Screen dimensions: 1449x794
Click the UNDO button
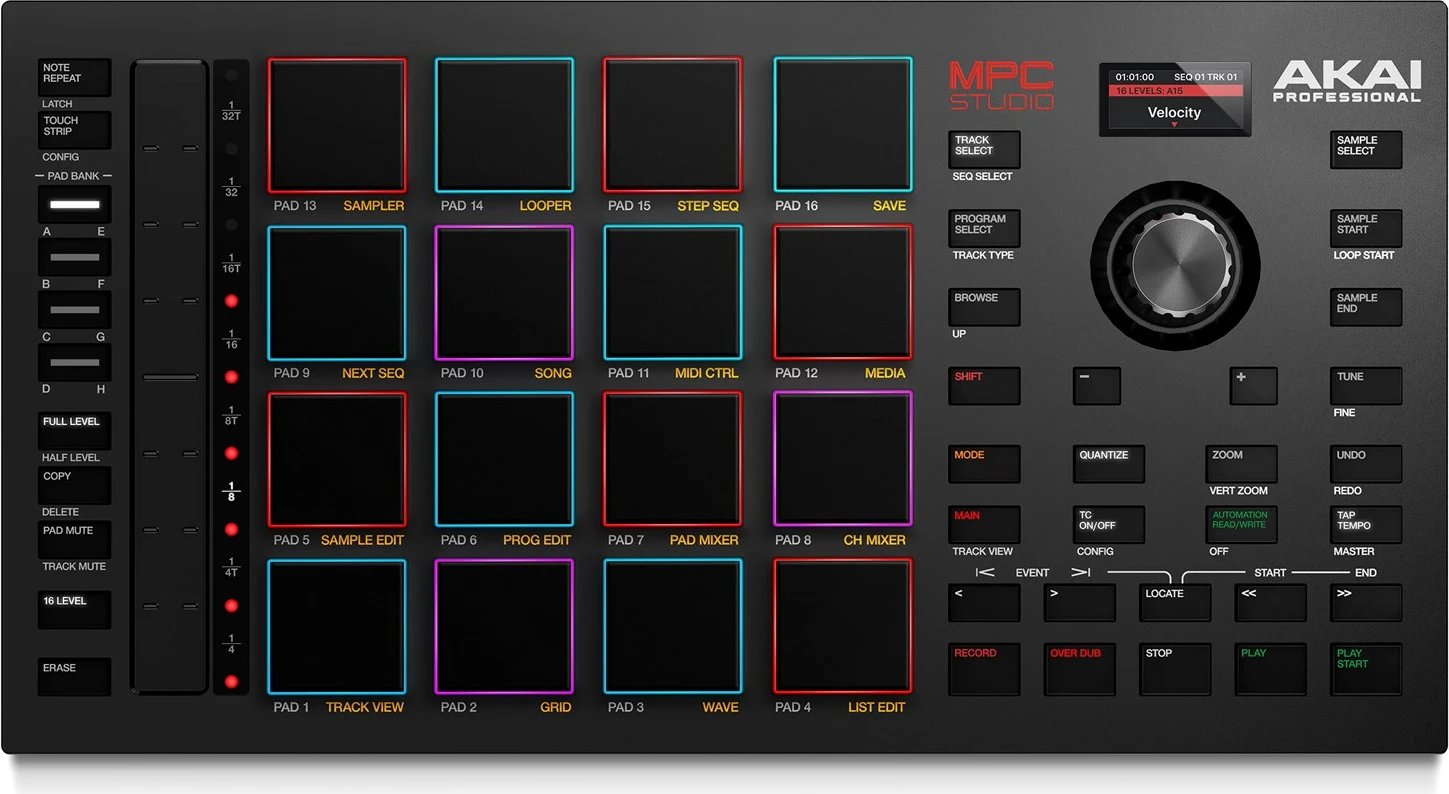point(1366,464)
